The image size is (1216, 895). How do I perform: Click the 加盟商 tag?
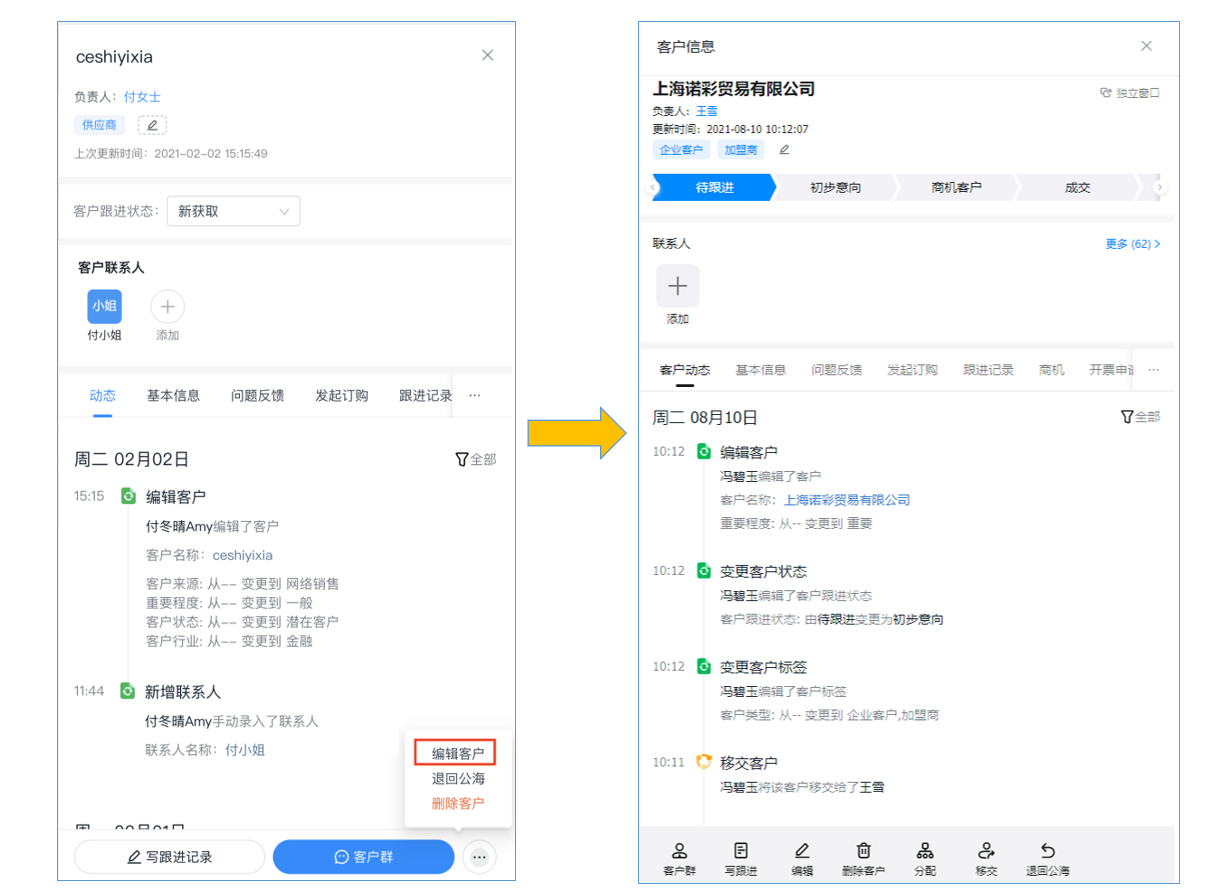741,150
